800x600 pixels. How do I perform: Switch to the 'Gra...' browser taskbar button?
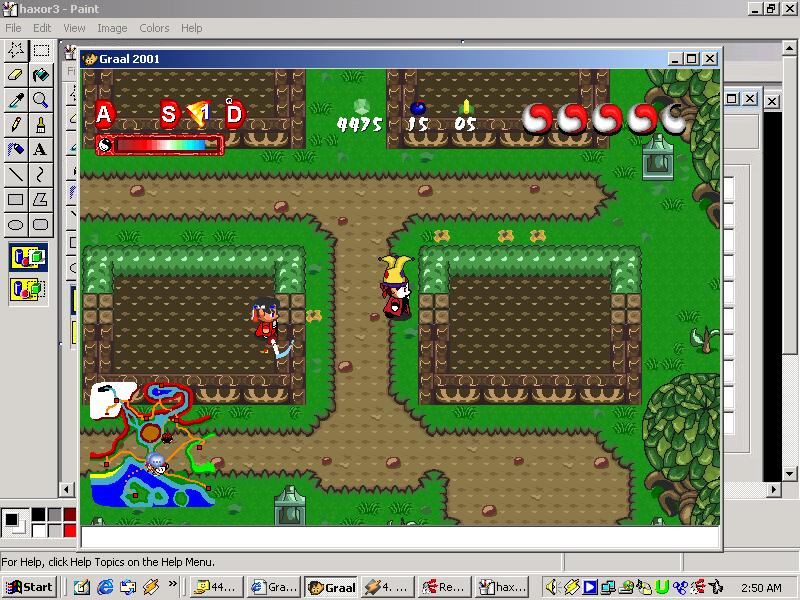coord(274,587)
